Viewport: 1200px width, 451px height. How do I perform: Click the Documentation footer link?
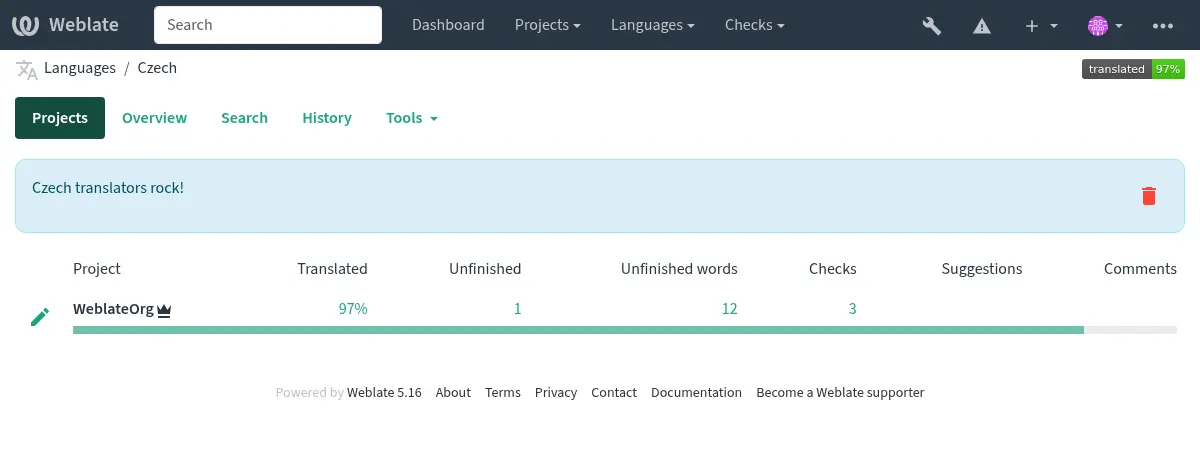tap(696, 393)
